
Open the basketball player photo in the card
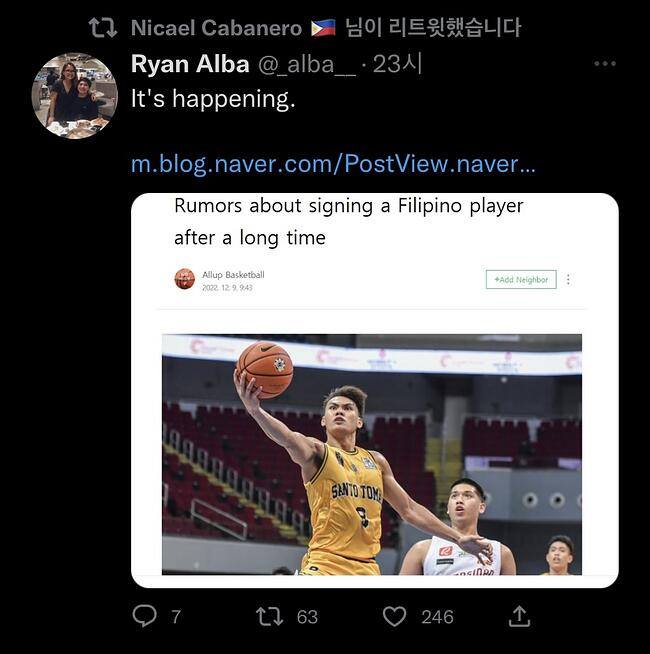coord(372,454)
